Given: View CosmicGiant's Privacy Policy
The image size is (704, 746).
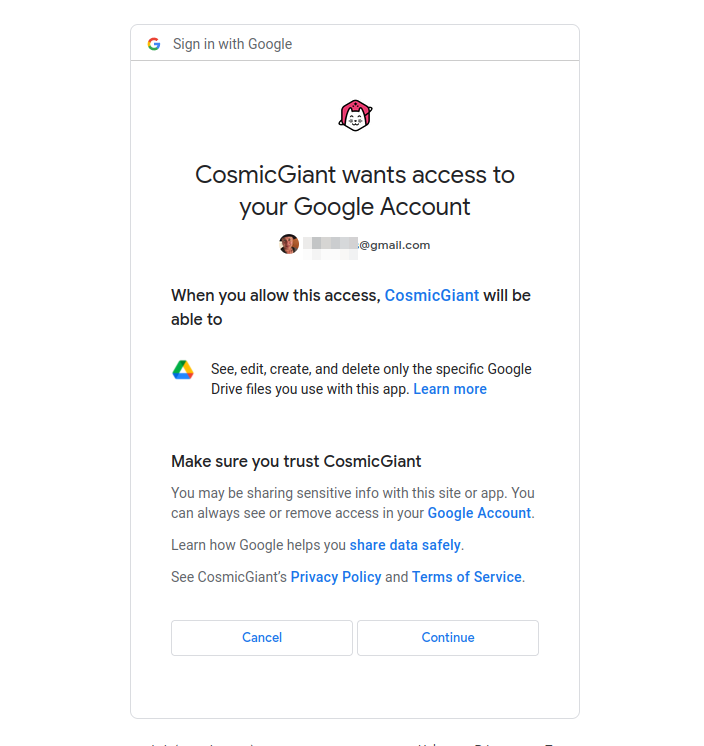Looking at the screenshot, I should 336,577.
